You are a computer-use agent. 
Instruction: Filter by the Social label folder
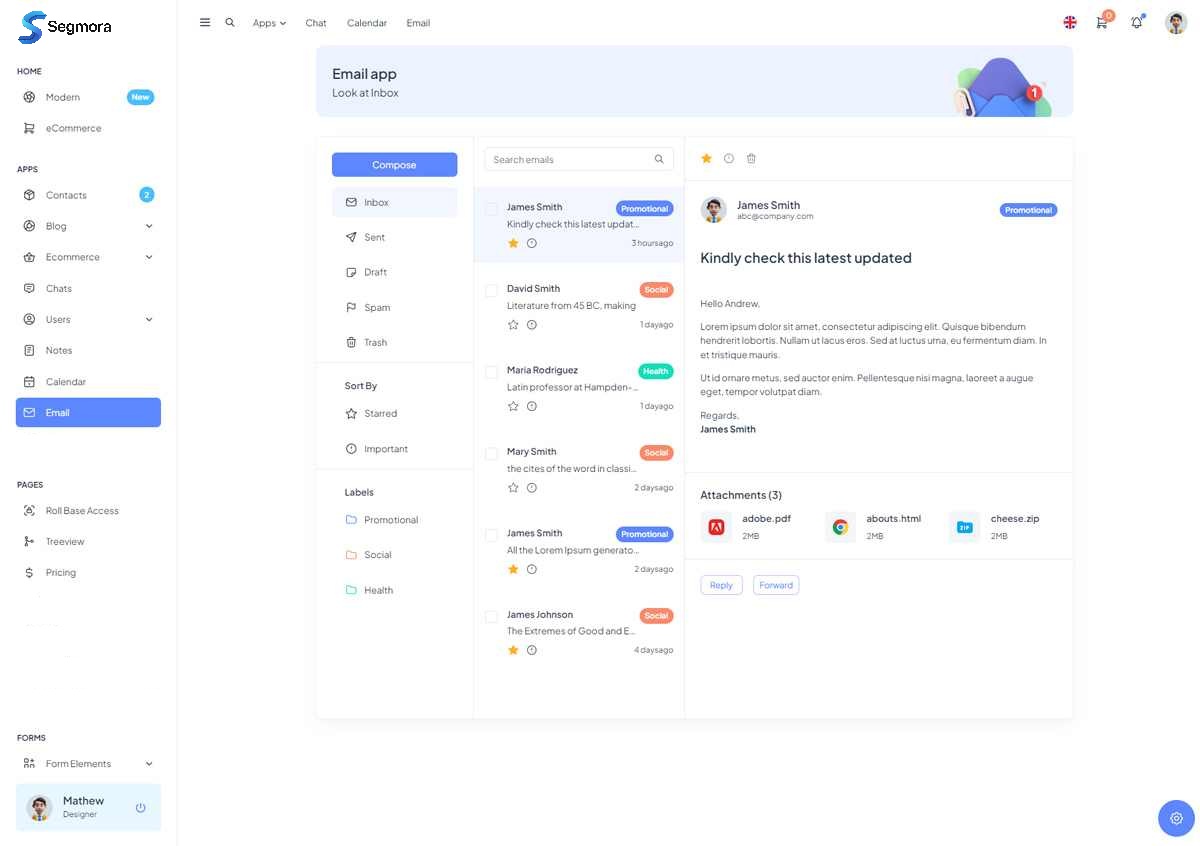pyautogui.click(x=377, y=555)
